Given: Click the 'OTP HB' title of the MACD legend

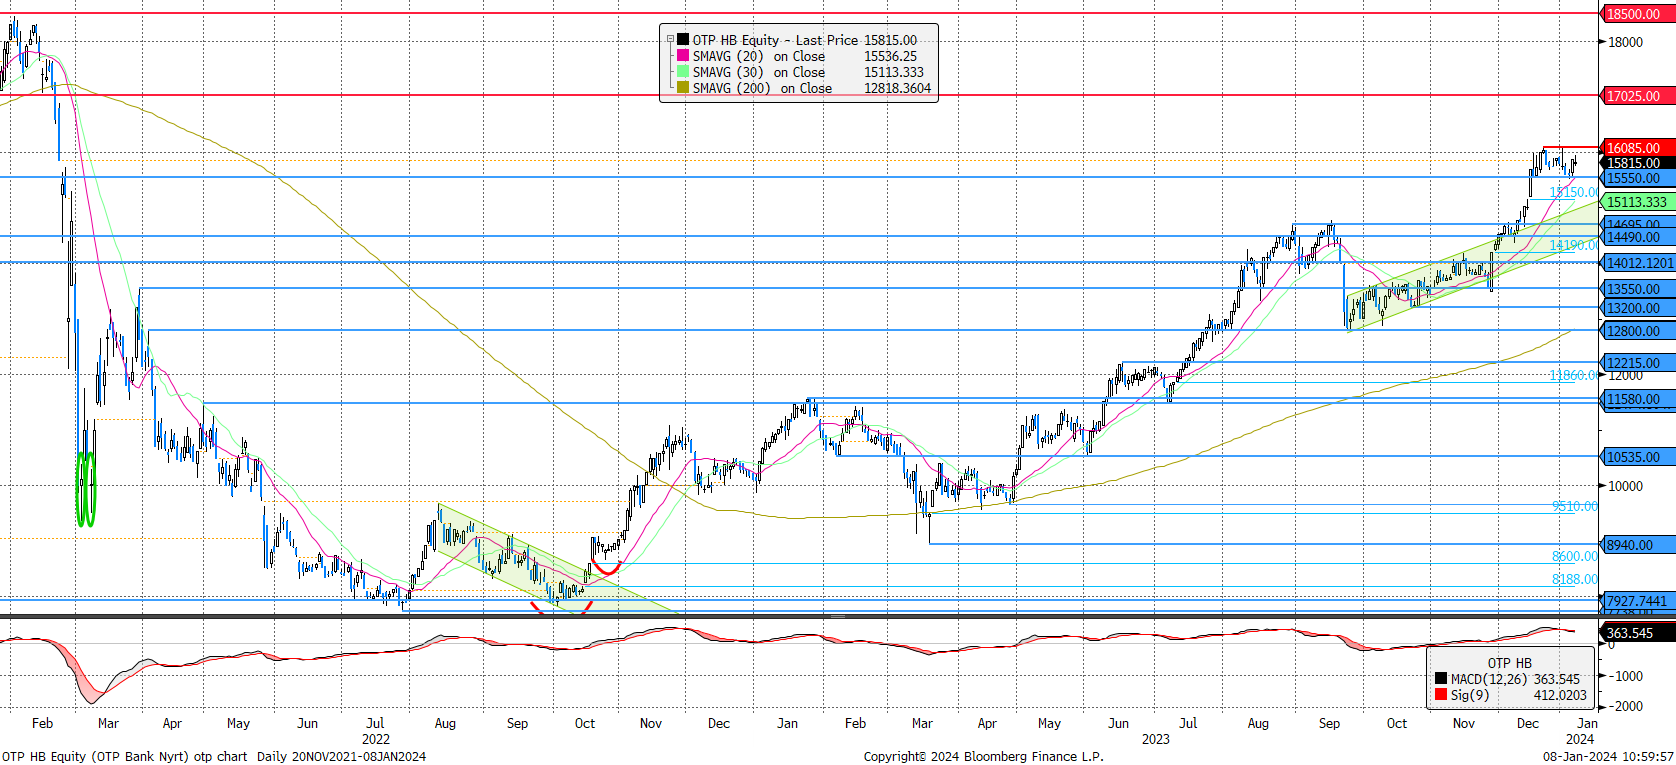Looking at the screenshot, I should point(1509,663).
